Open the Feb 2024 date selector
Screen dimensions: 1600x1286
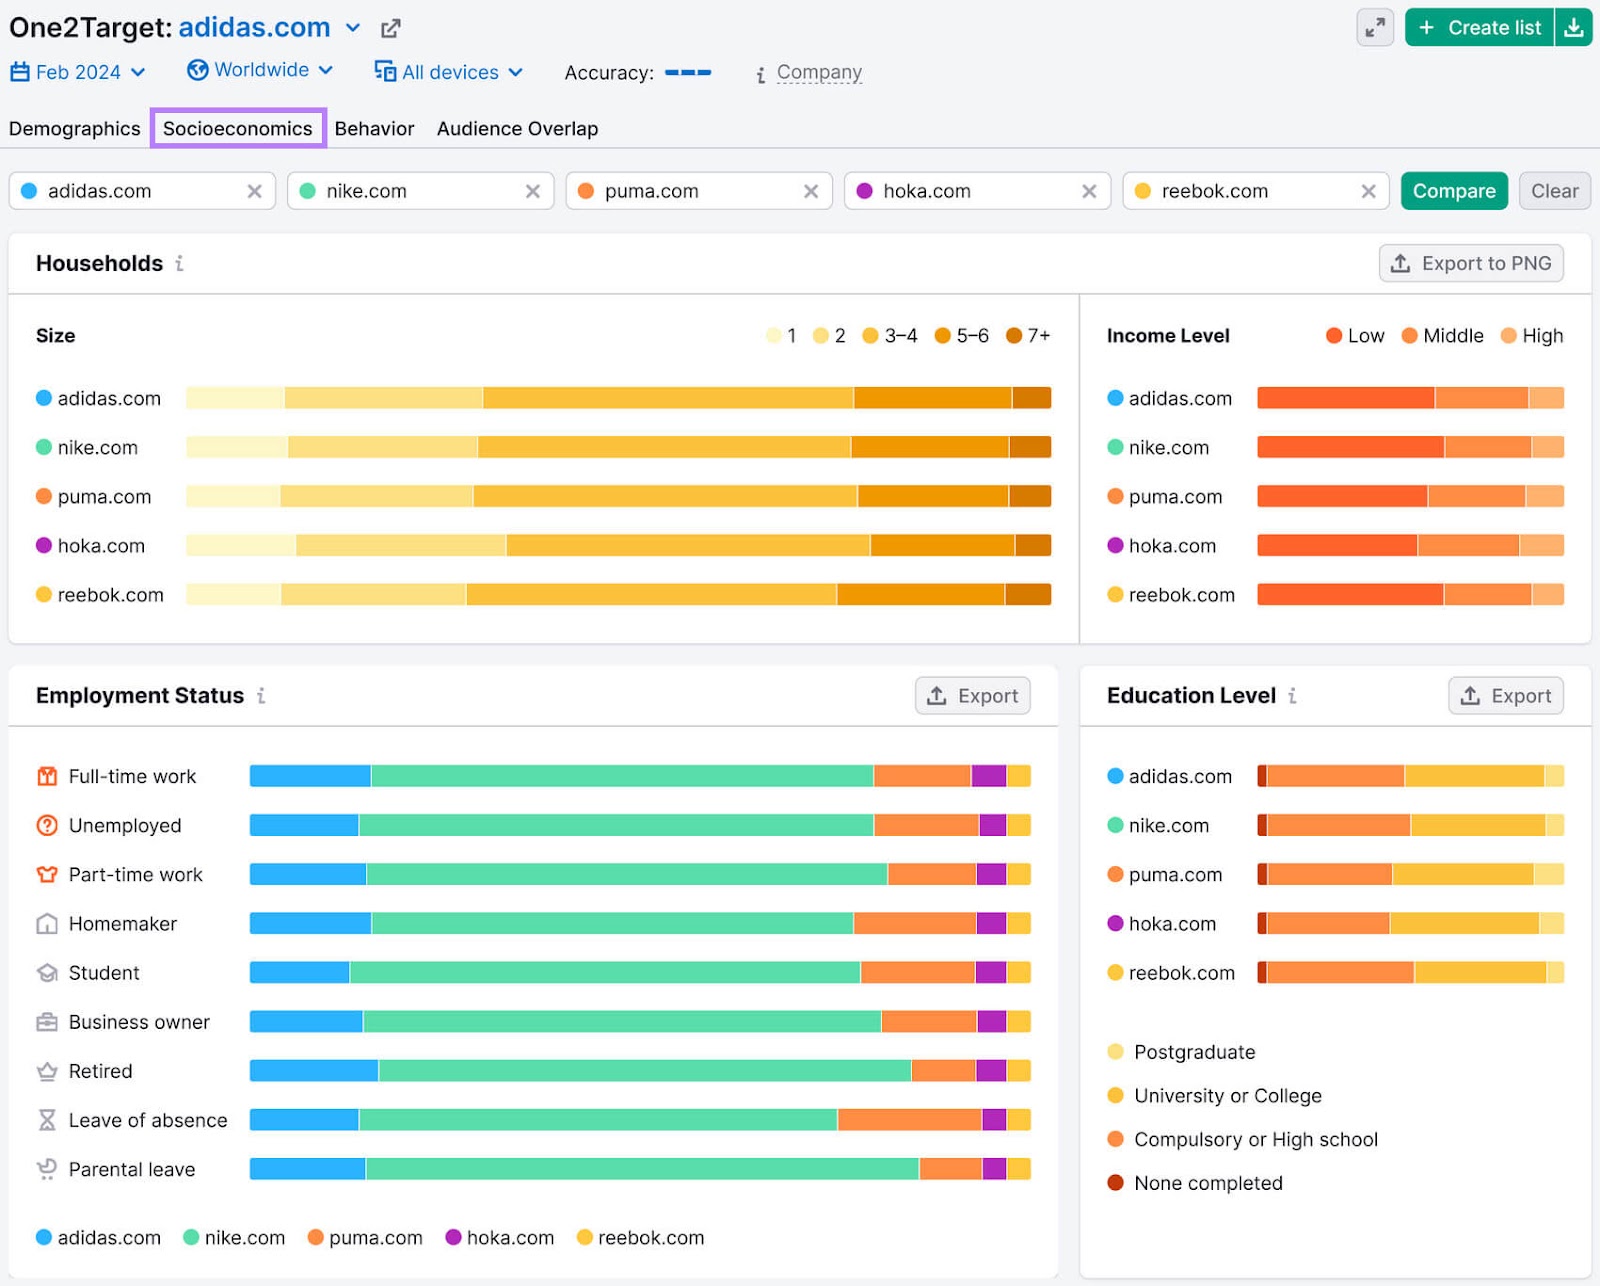[79, 71]
